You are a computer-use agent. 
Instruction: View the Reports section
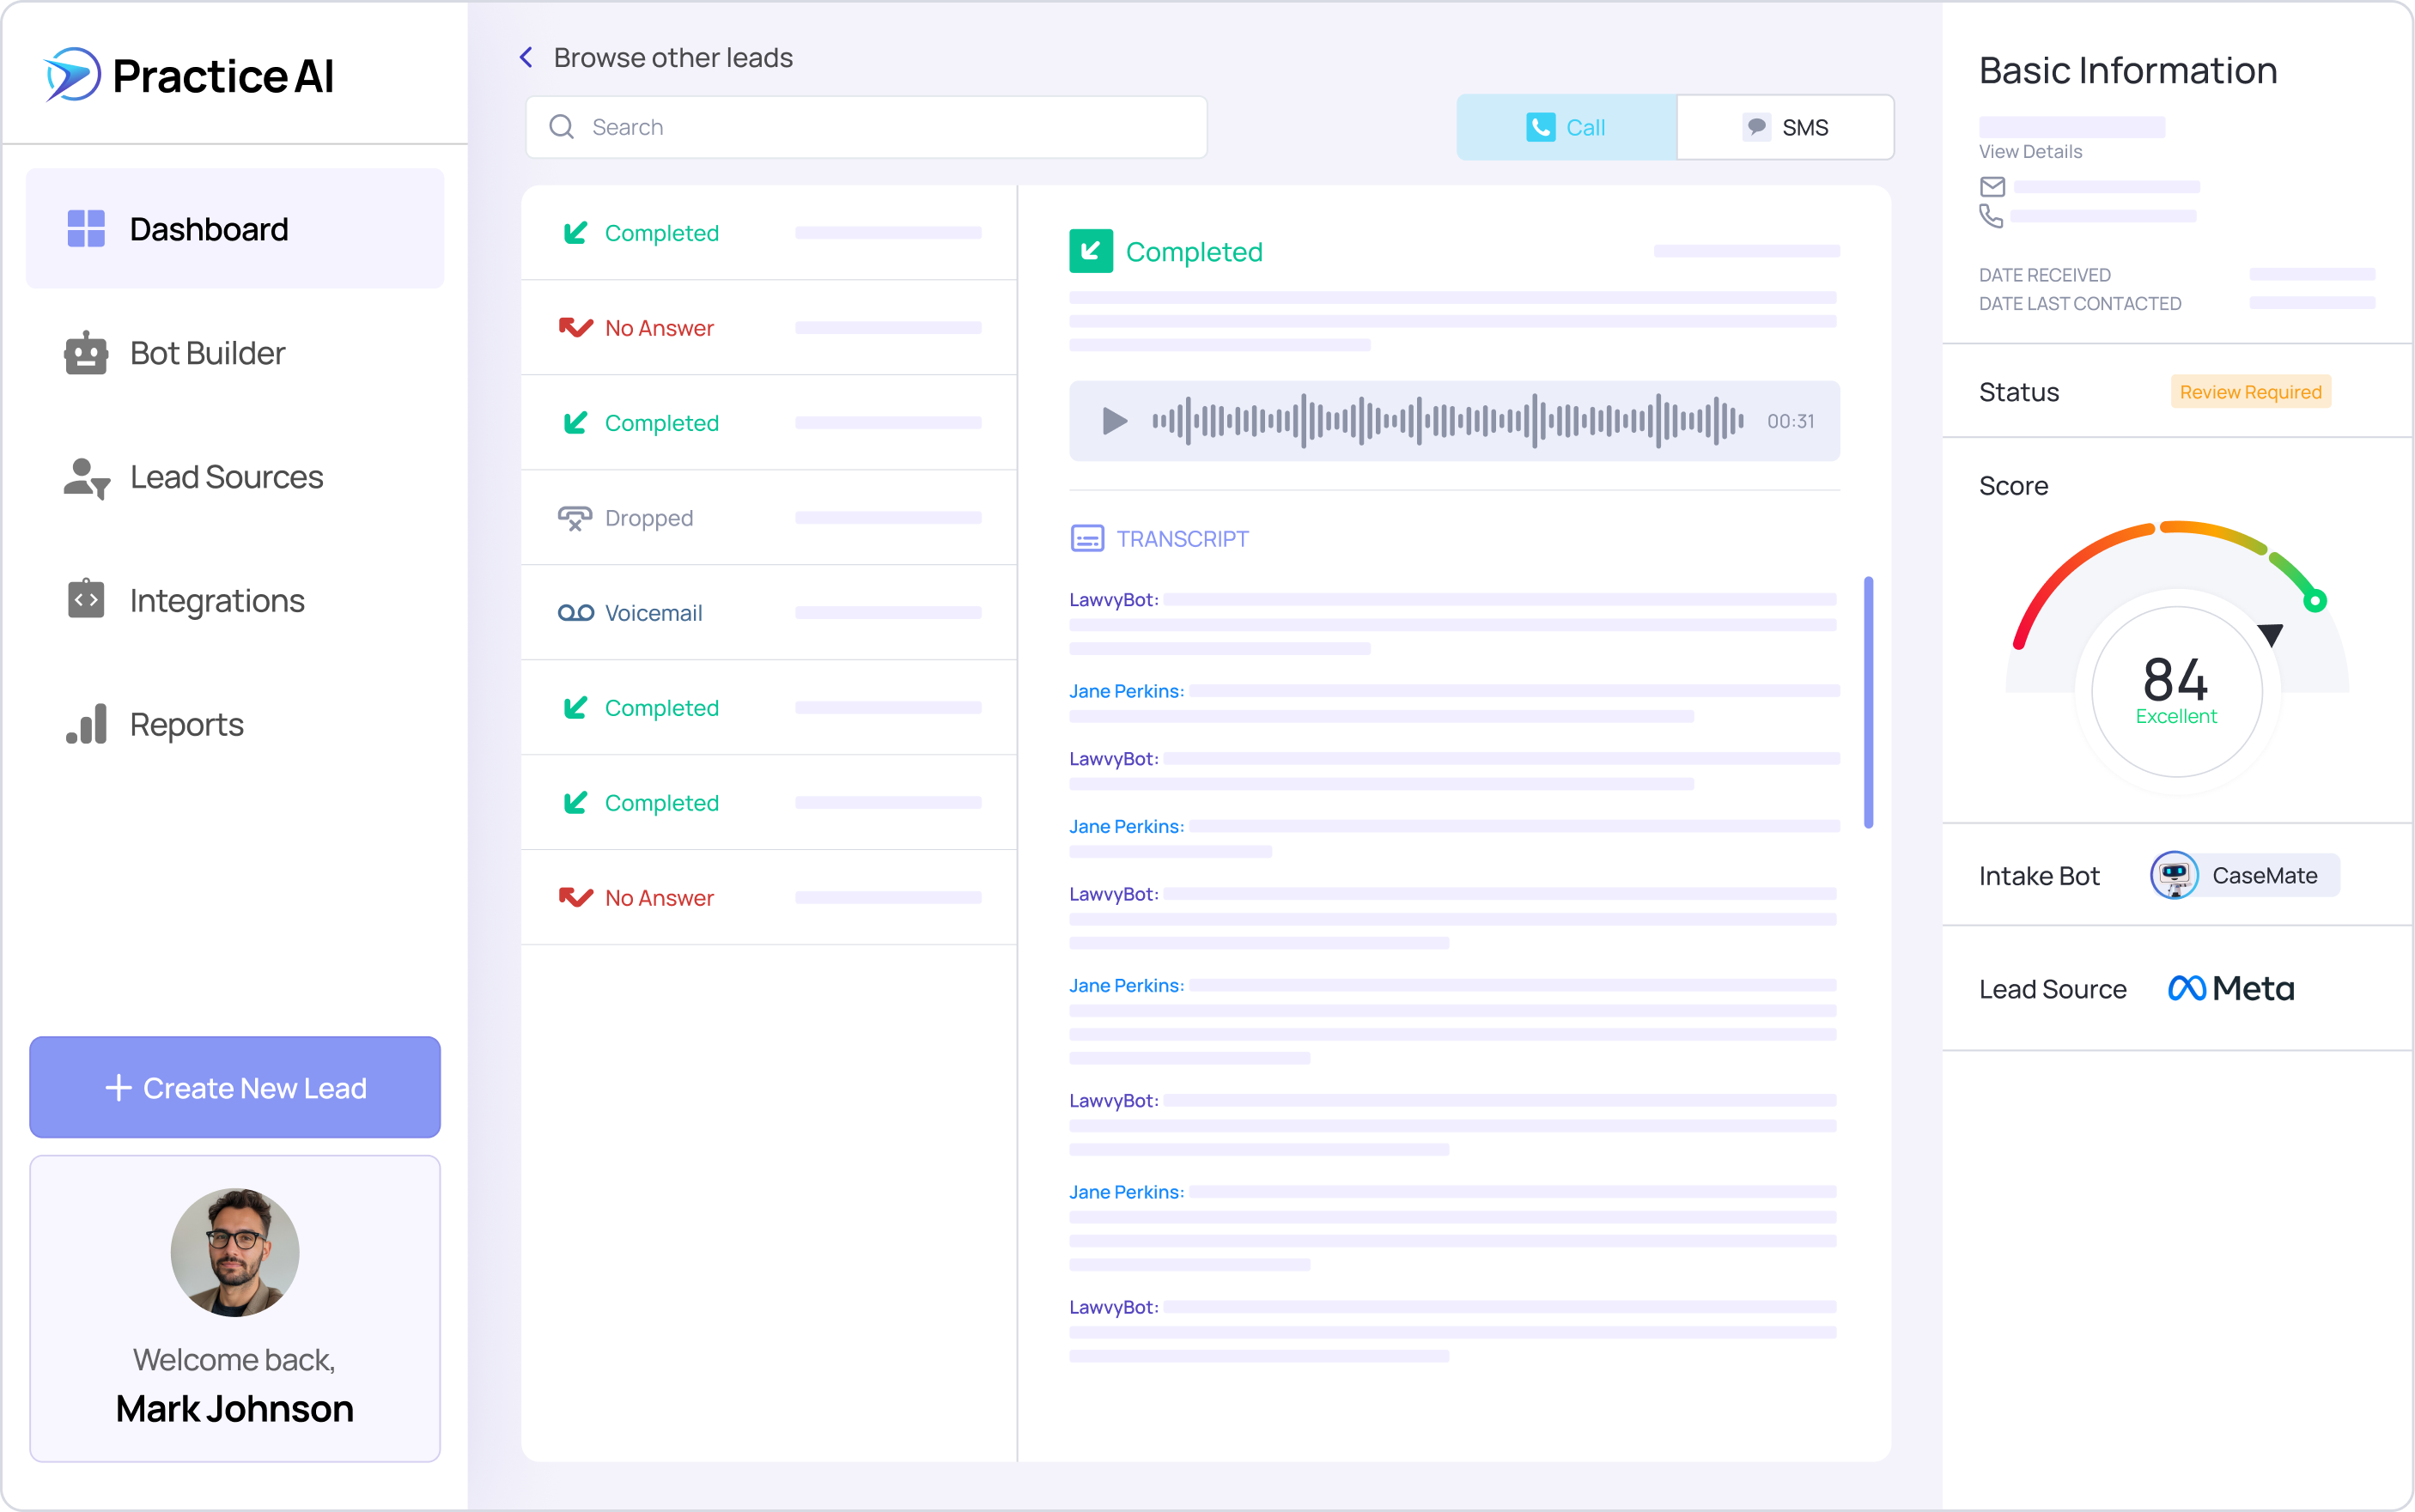(x=186, y=724)
